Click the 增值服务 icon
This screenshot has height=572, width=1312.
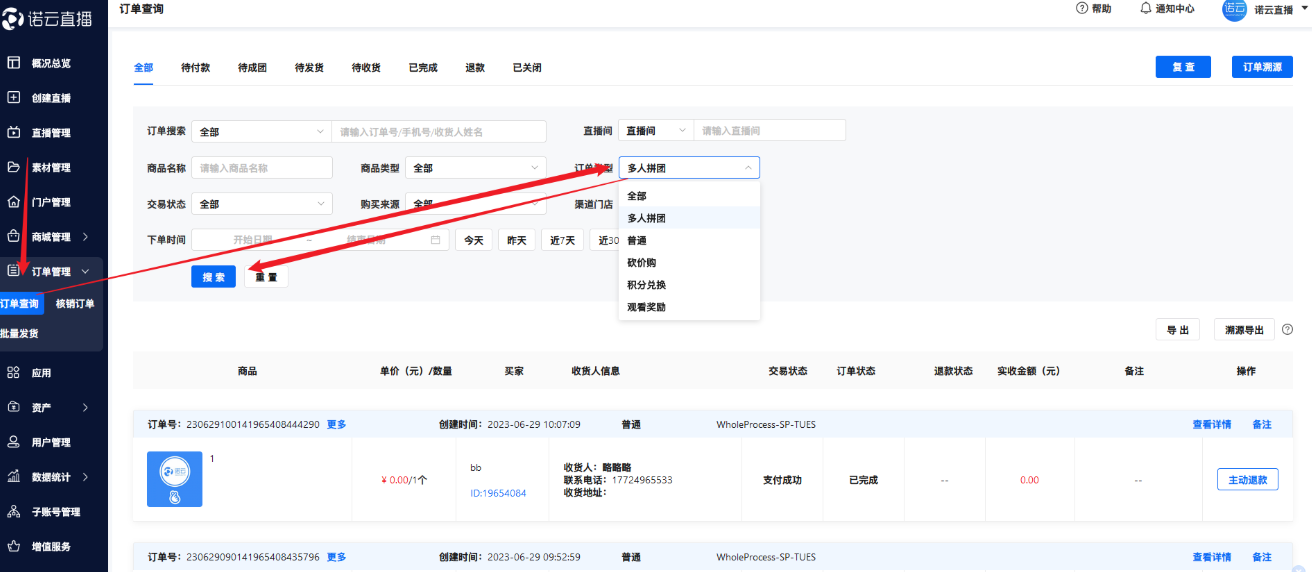[x=14, y=546]
